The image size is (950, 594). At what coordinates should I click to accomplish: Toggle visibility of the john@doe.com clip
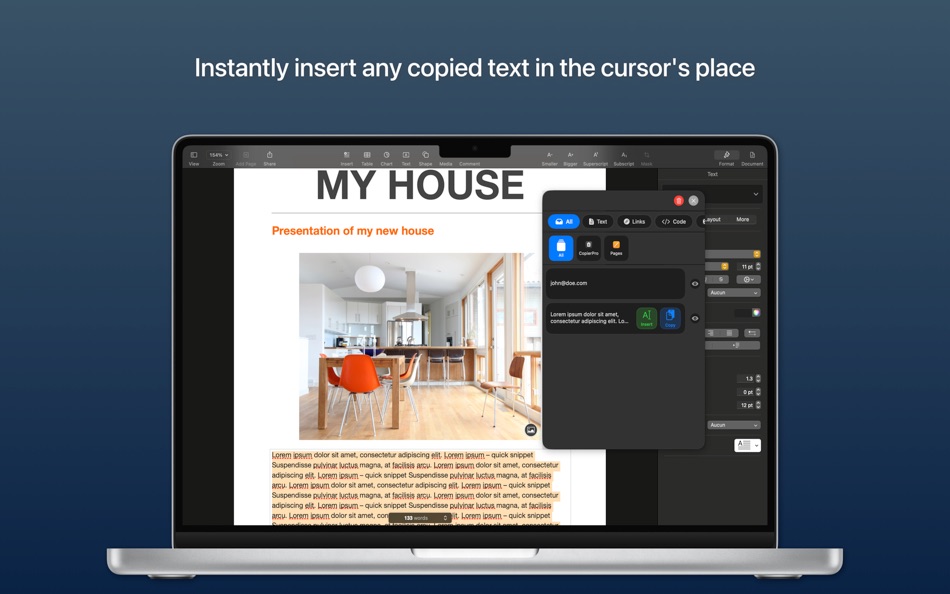(x=695, y=283)
